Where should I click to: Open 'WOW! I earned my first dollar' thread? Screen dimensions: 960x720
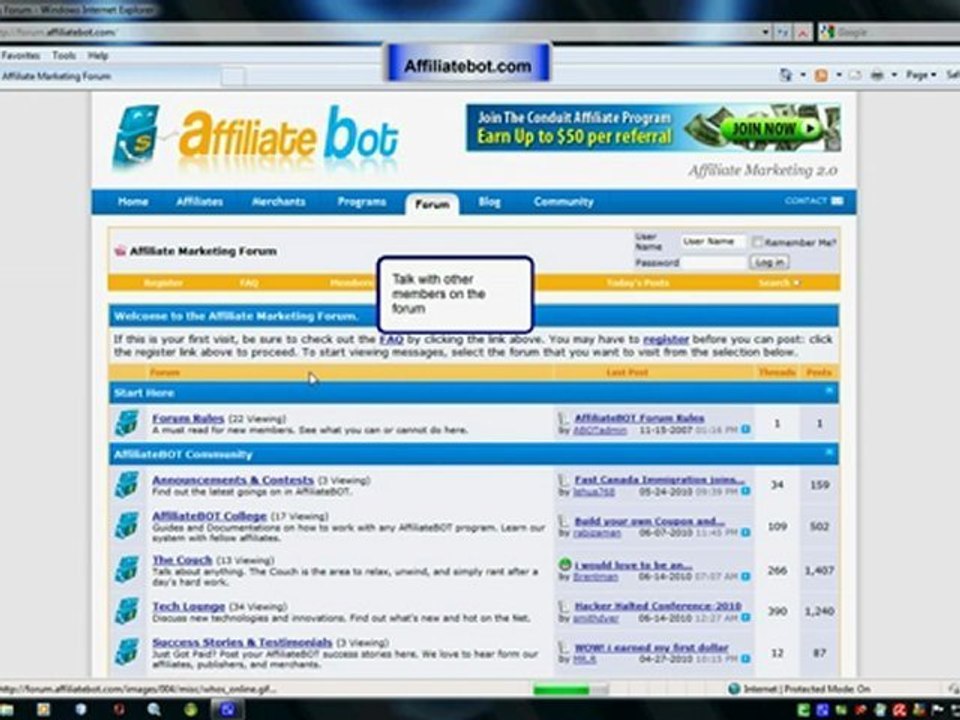pos(651,647)
